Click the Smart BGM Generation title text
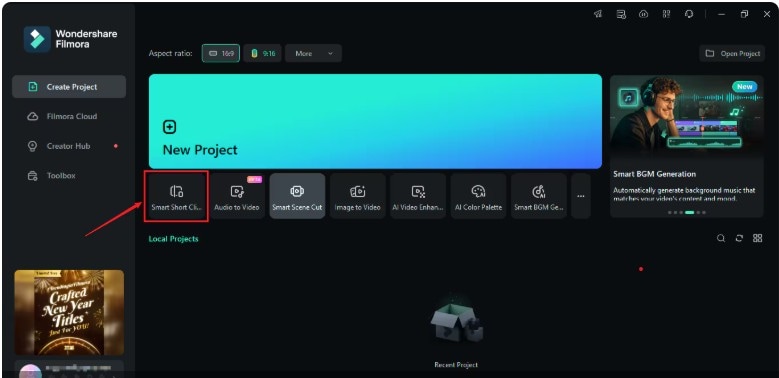Screen dimensions: 779x378 click(654, 174)
